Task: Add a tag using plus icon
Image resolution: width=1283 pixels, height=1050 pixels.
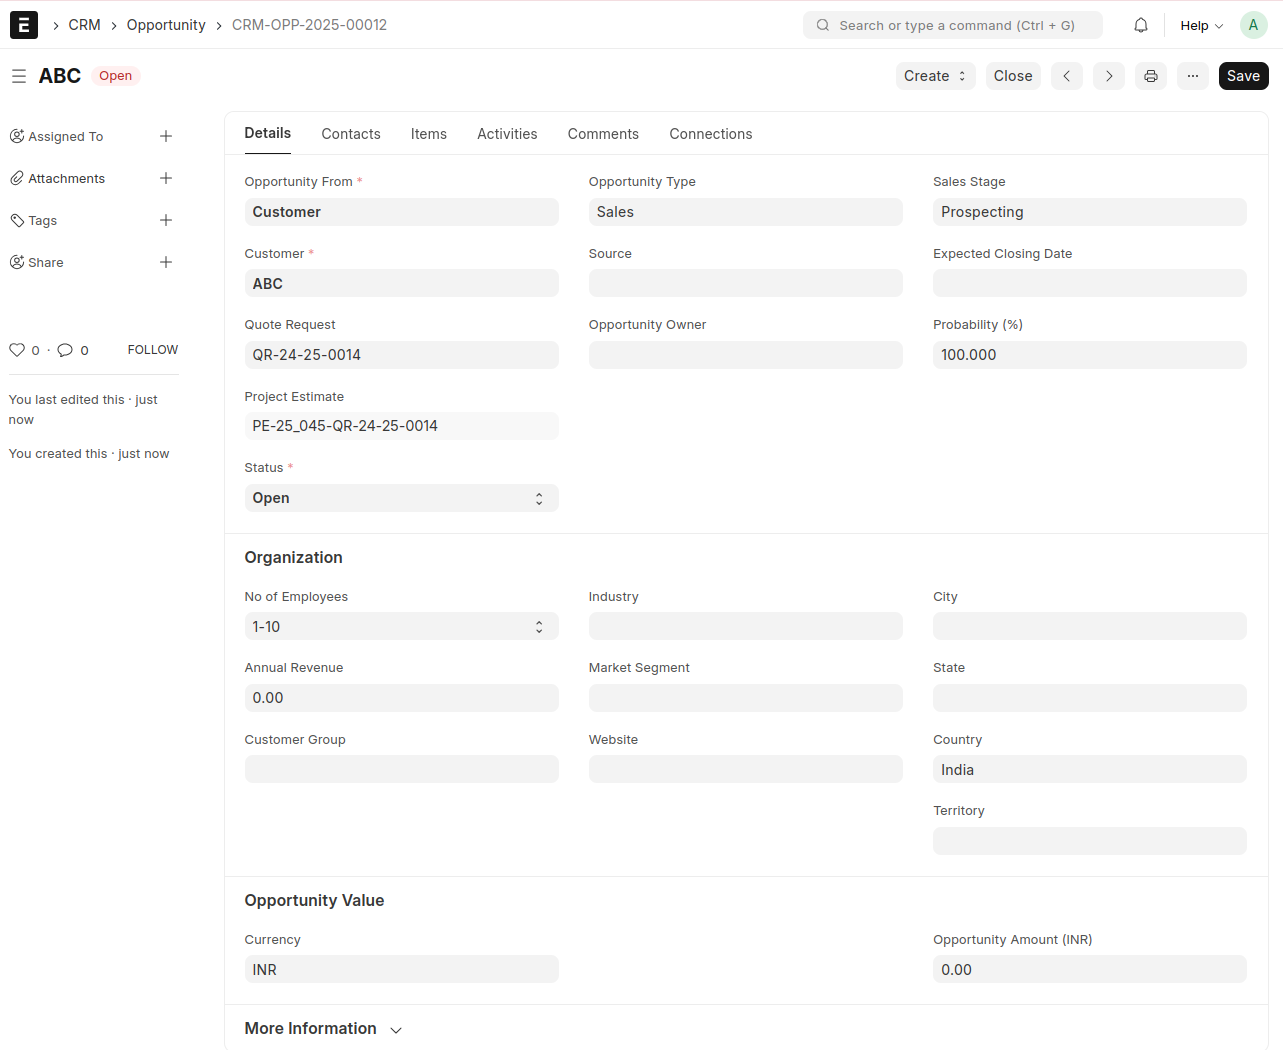Action: coord(166,220)
